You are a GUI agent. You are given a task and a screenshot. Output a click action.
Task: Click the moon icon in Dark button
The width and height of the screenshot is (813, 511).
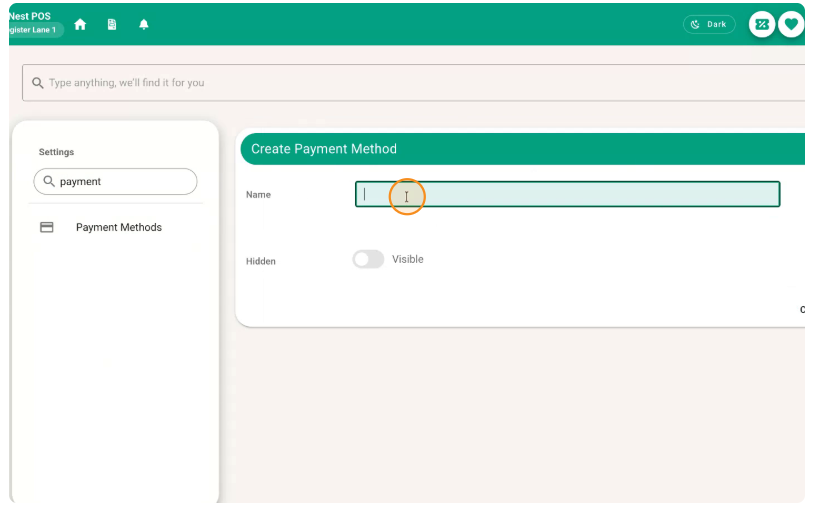[x=695, y=24]
